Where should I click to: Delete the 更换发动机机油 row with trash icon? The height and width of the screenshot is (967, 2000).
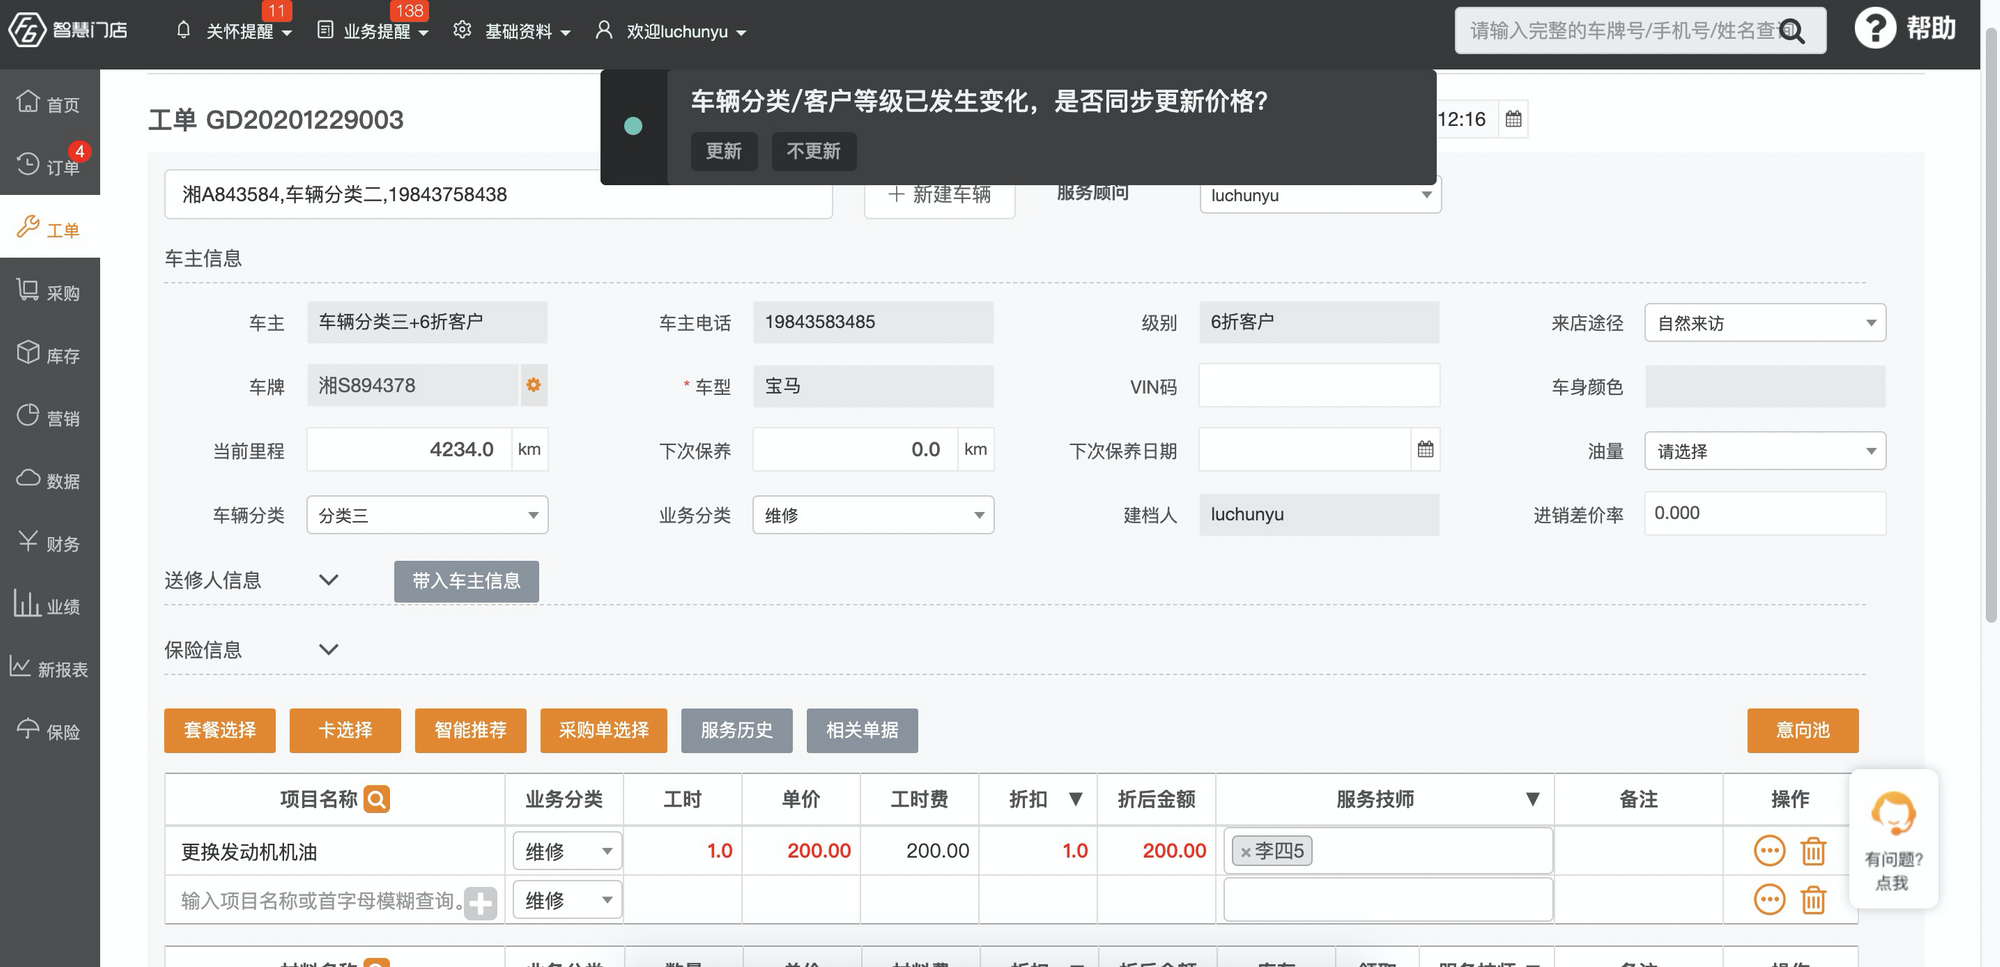pos(1813,851)
